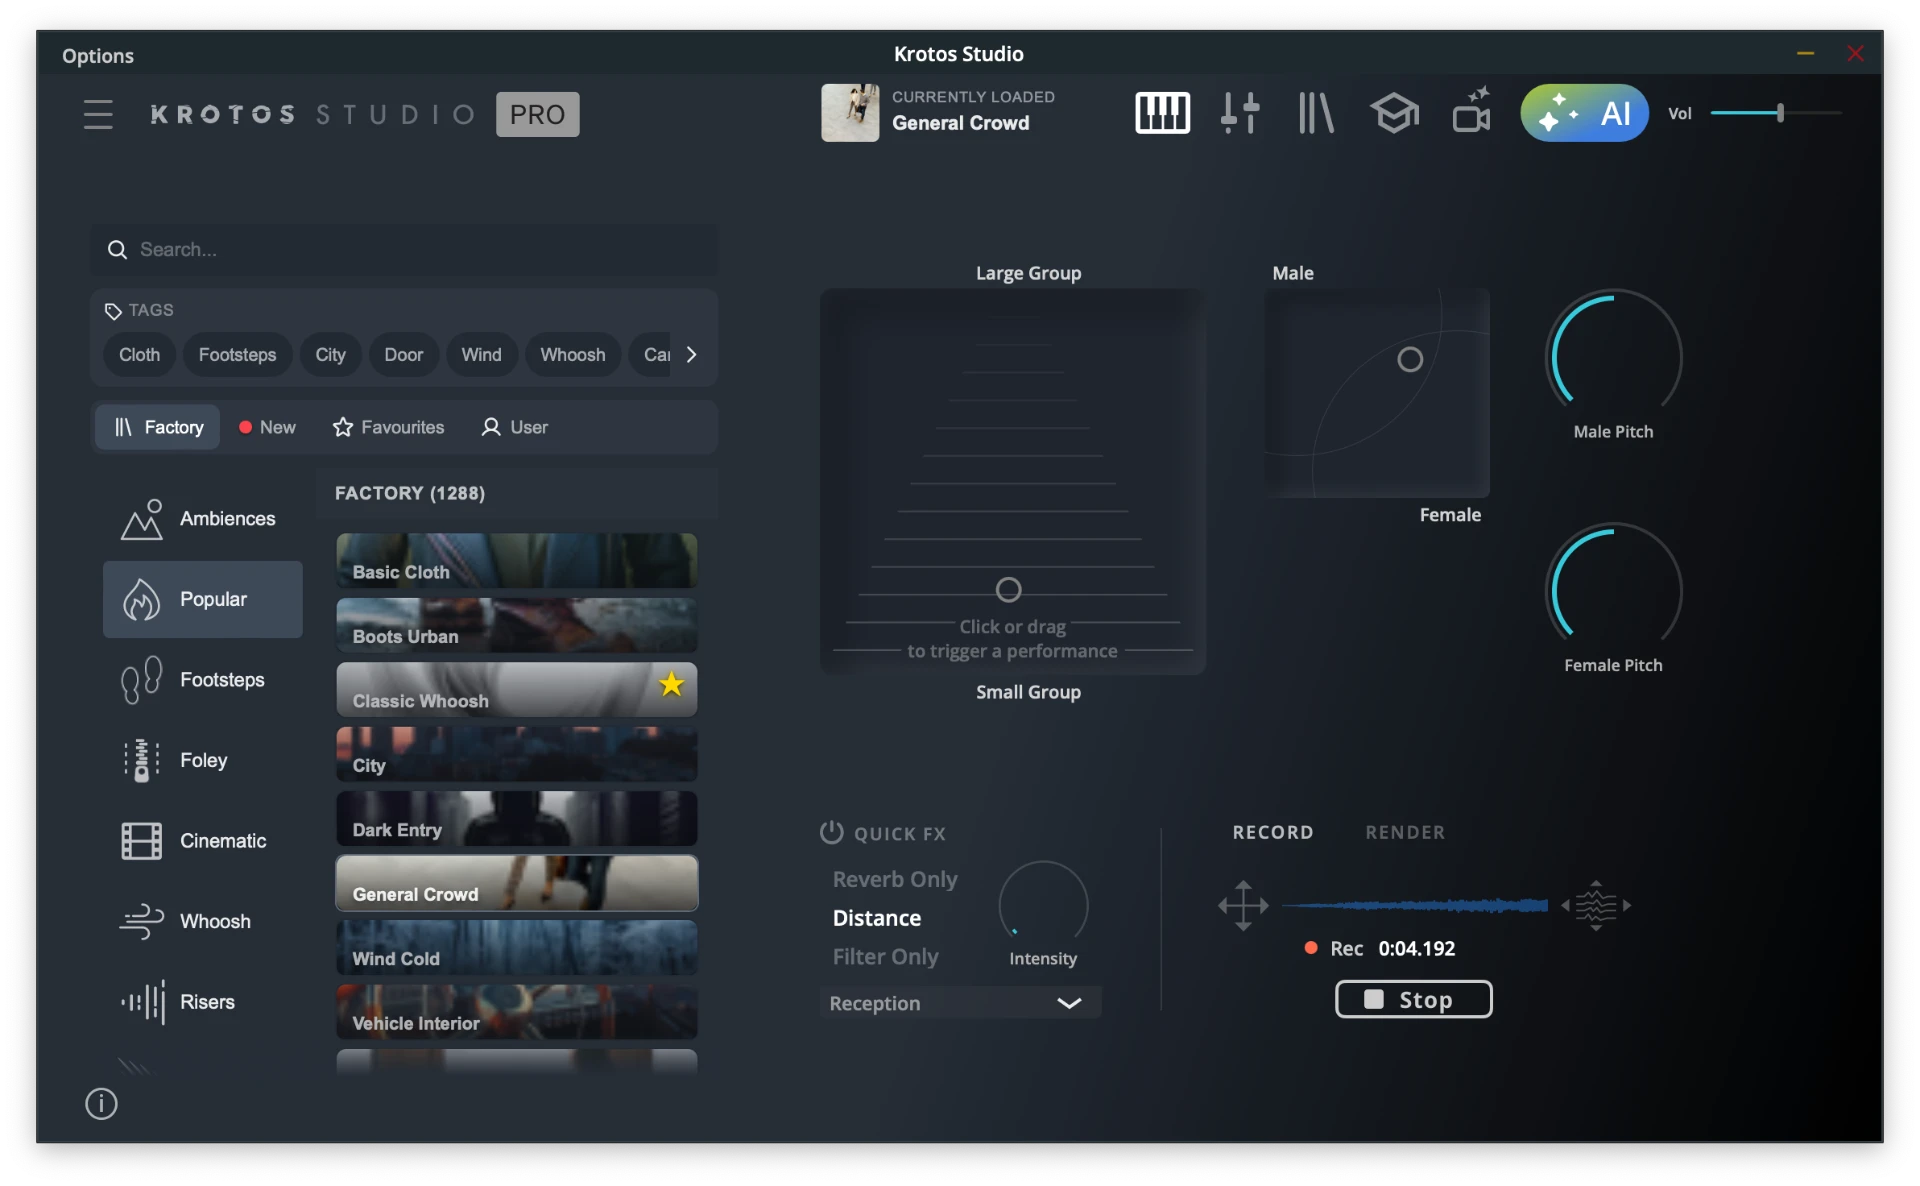Click the search magnifier icon

(117, 249)
